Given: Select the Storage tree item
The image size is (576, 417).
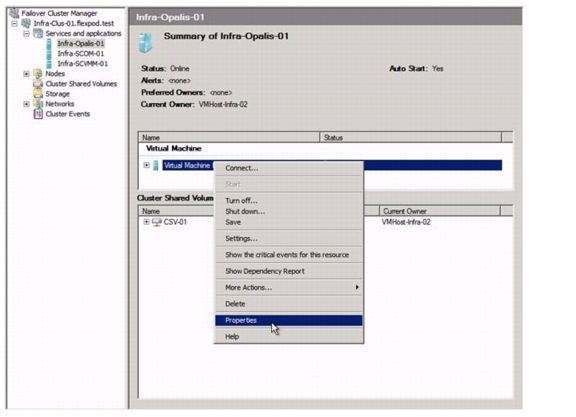Looking at the screenshot, I should (58, 94).
